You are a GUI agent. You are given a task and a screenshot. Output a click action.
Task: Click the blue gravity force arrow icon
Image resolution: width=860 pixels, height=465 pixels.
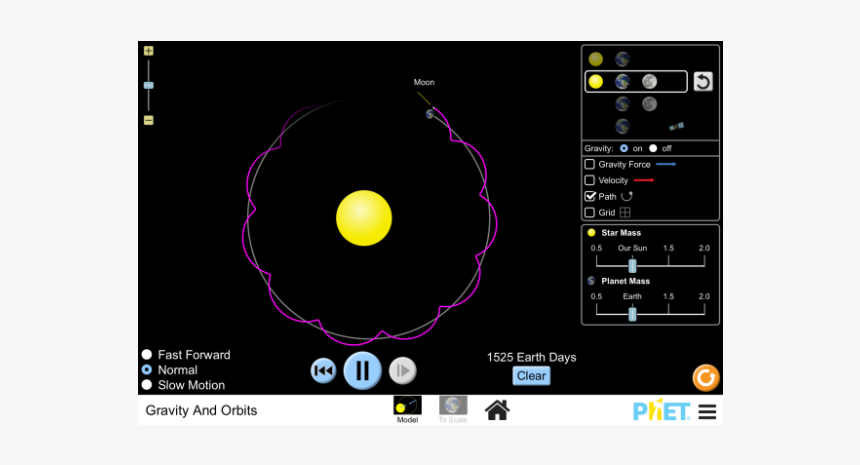(x=666, y=164)
